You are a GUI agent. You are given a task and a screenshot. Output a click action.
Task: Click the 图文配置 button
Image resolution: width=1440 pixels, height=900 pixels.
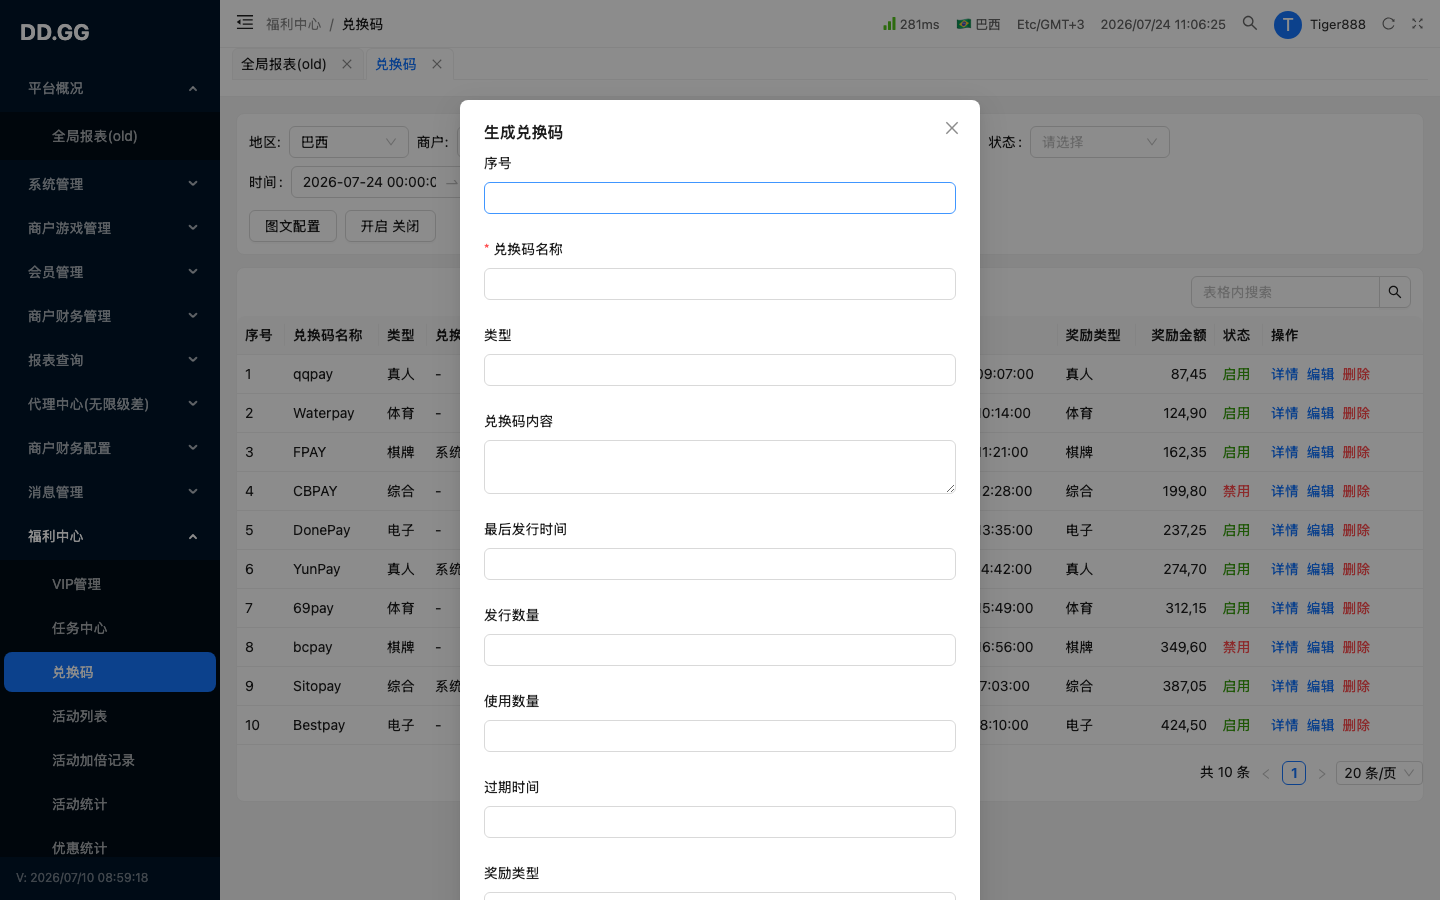click(293, 226)
